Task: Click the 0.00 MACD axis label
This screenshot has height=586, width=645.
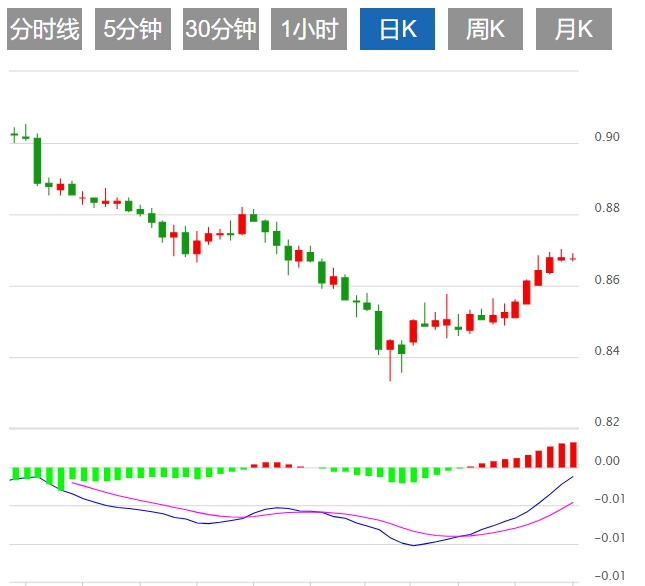Action: click(607, 461)
